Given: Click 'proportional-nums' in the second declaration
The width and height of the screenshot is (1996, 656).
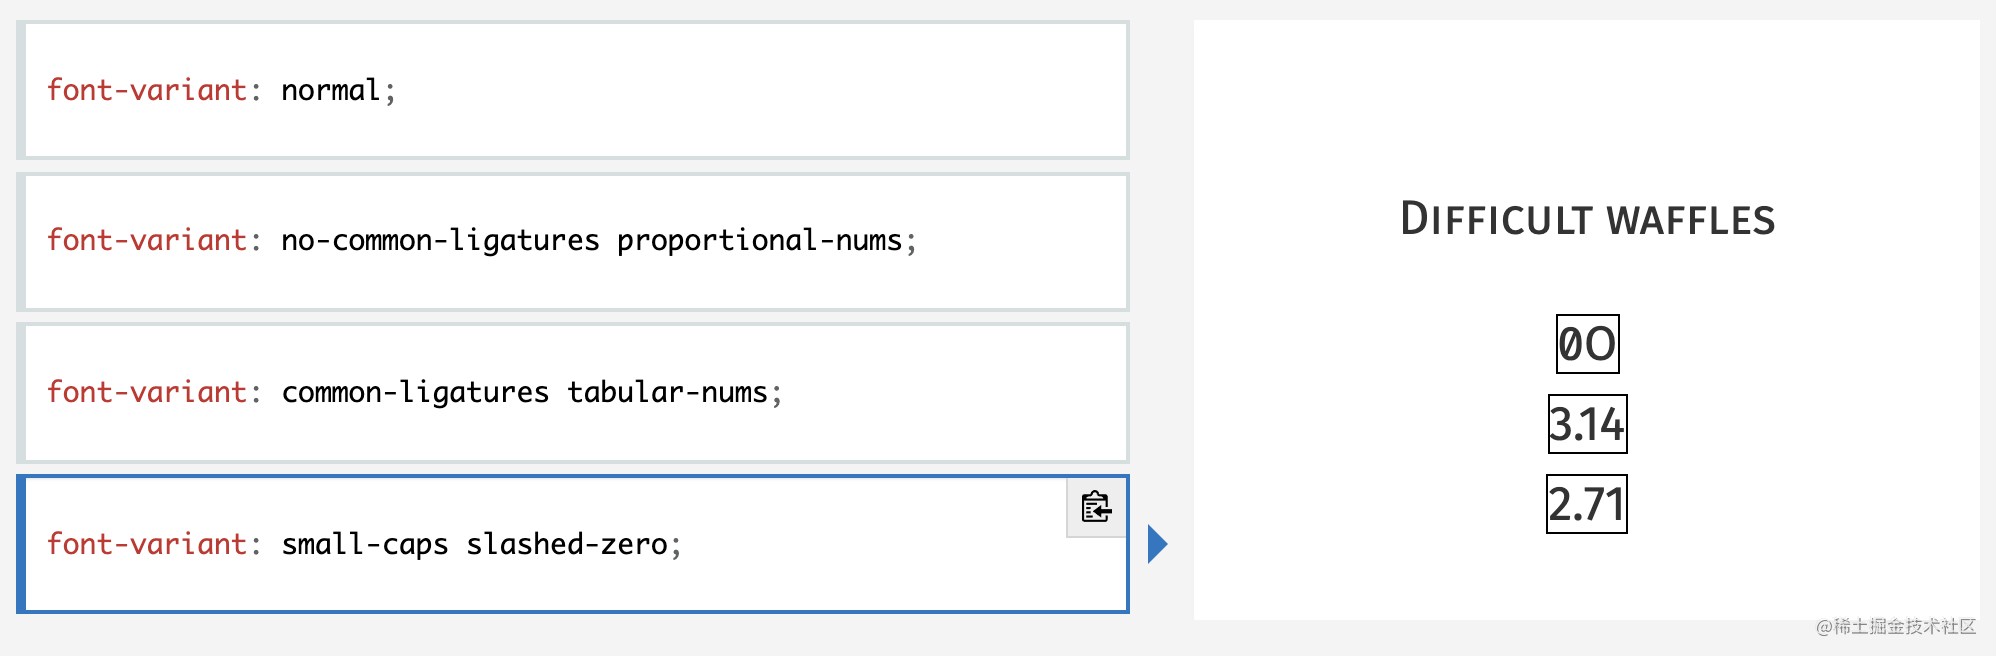Looking at the screenshot, I should coord(759,241).
